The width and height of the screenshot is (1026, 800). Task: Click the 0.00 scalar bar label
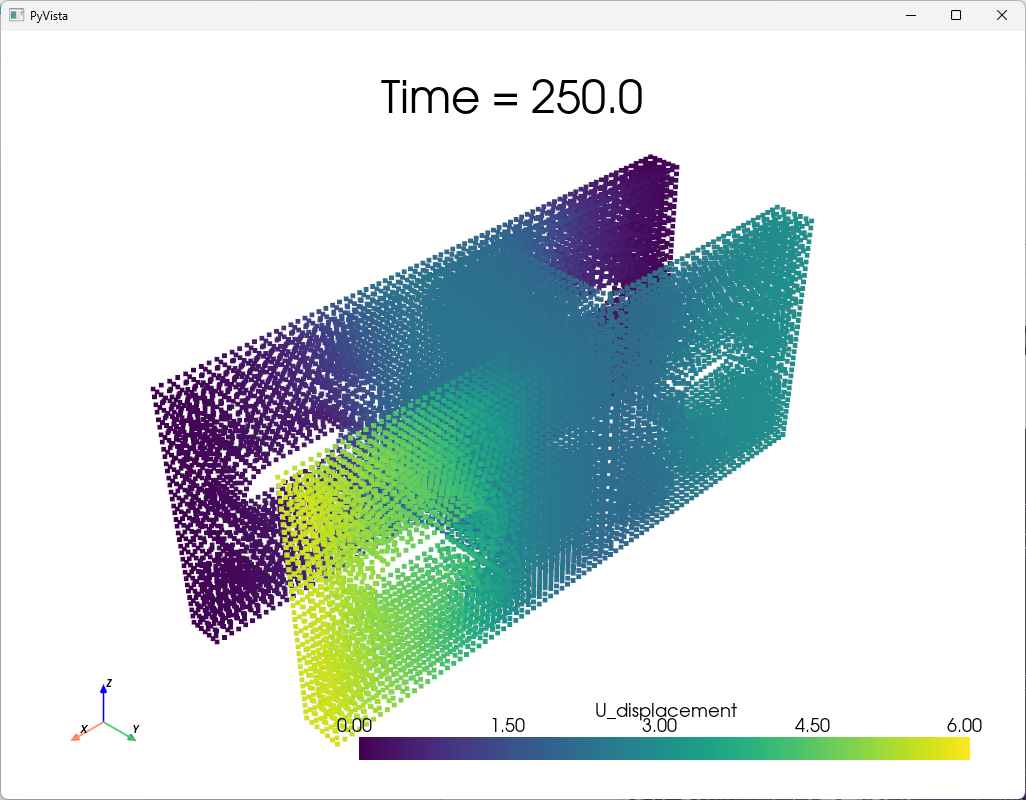point(355,726)
